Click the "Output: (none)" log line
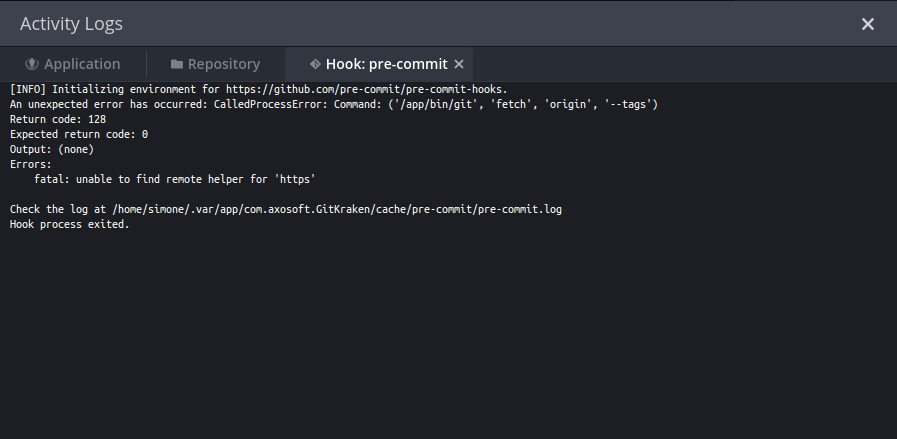897x439 pixels. (x=52, y=149)
